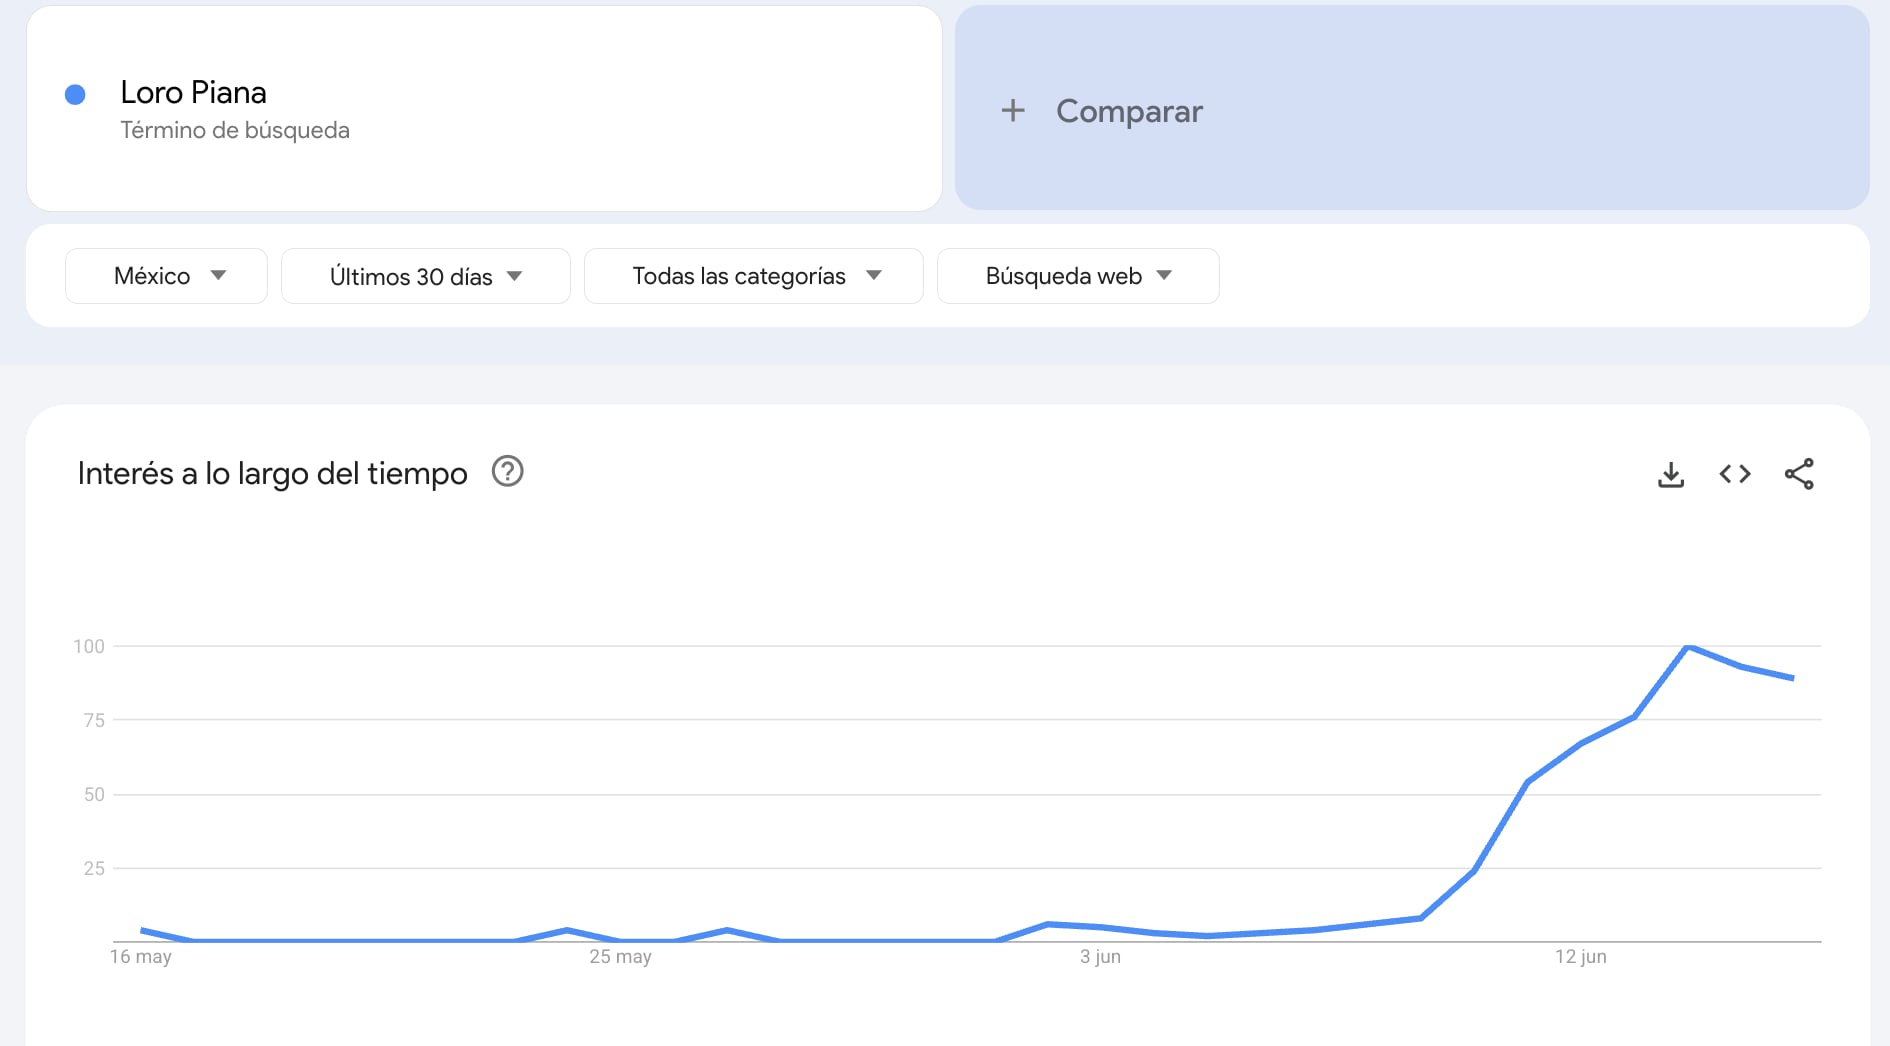Change the Últimos 30 días time range
Image resolution: width=1890 pixels, height=1046 pixels.
tap(425, 275)
